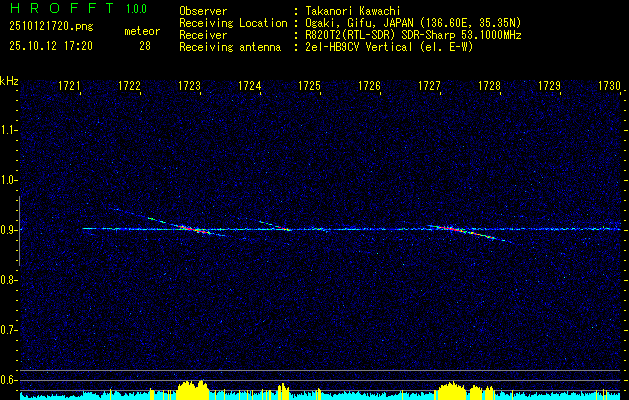Select the 1722 time axis label

(129, 86)
